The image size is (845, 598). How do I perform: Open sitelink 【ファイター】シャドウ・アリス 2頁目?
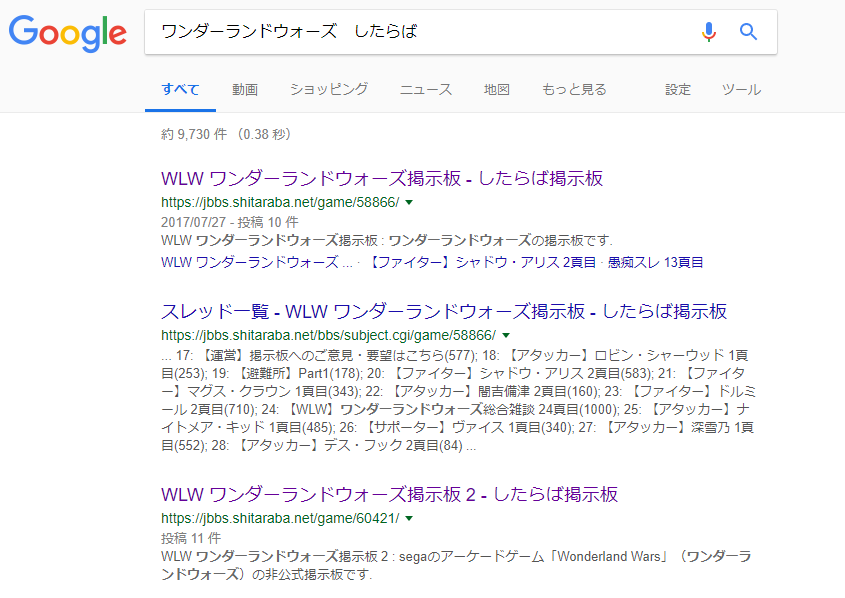tap(481, 262)
